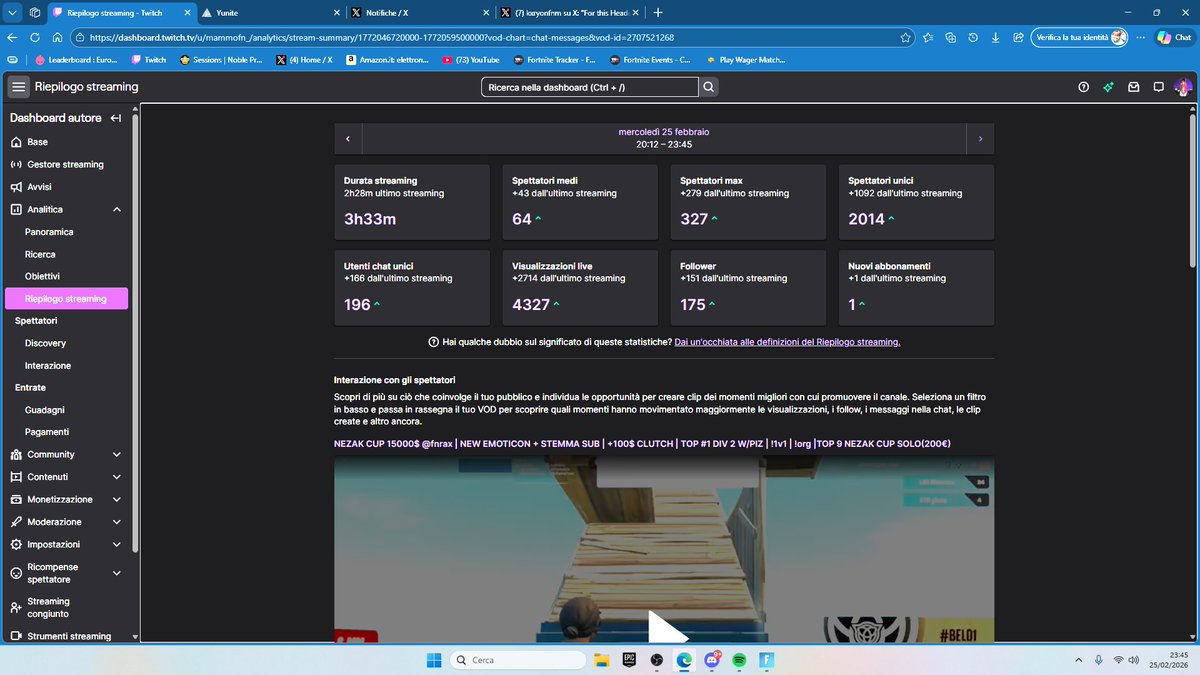Image resolution: width=1200 pixels, height=675 pixels.
Task: Expand the Contenuti sidebar section
Action: tap(116, 477)
